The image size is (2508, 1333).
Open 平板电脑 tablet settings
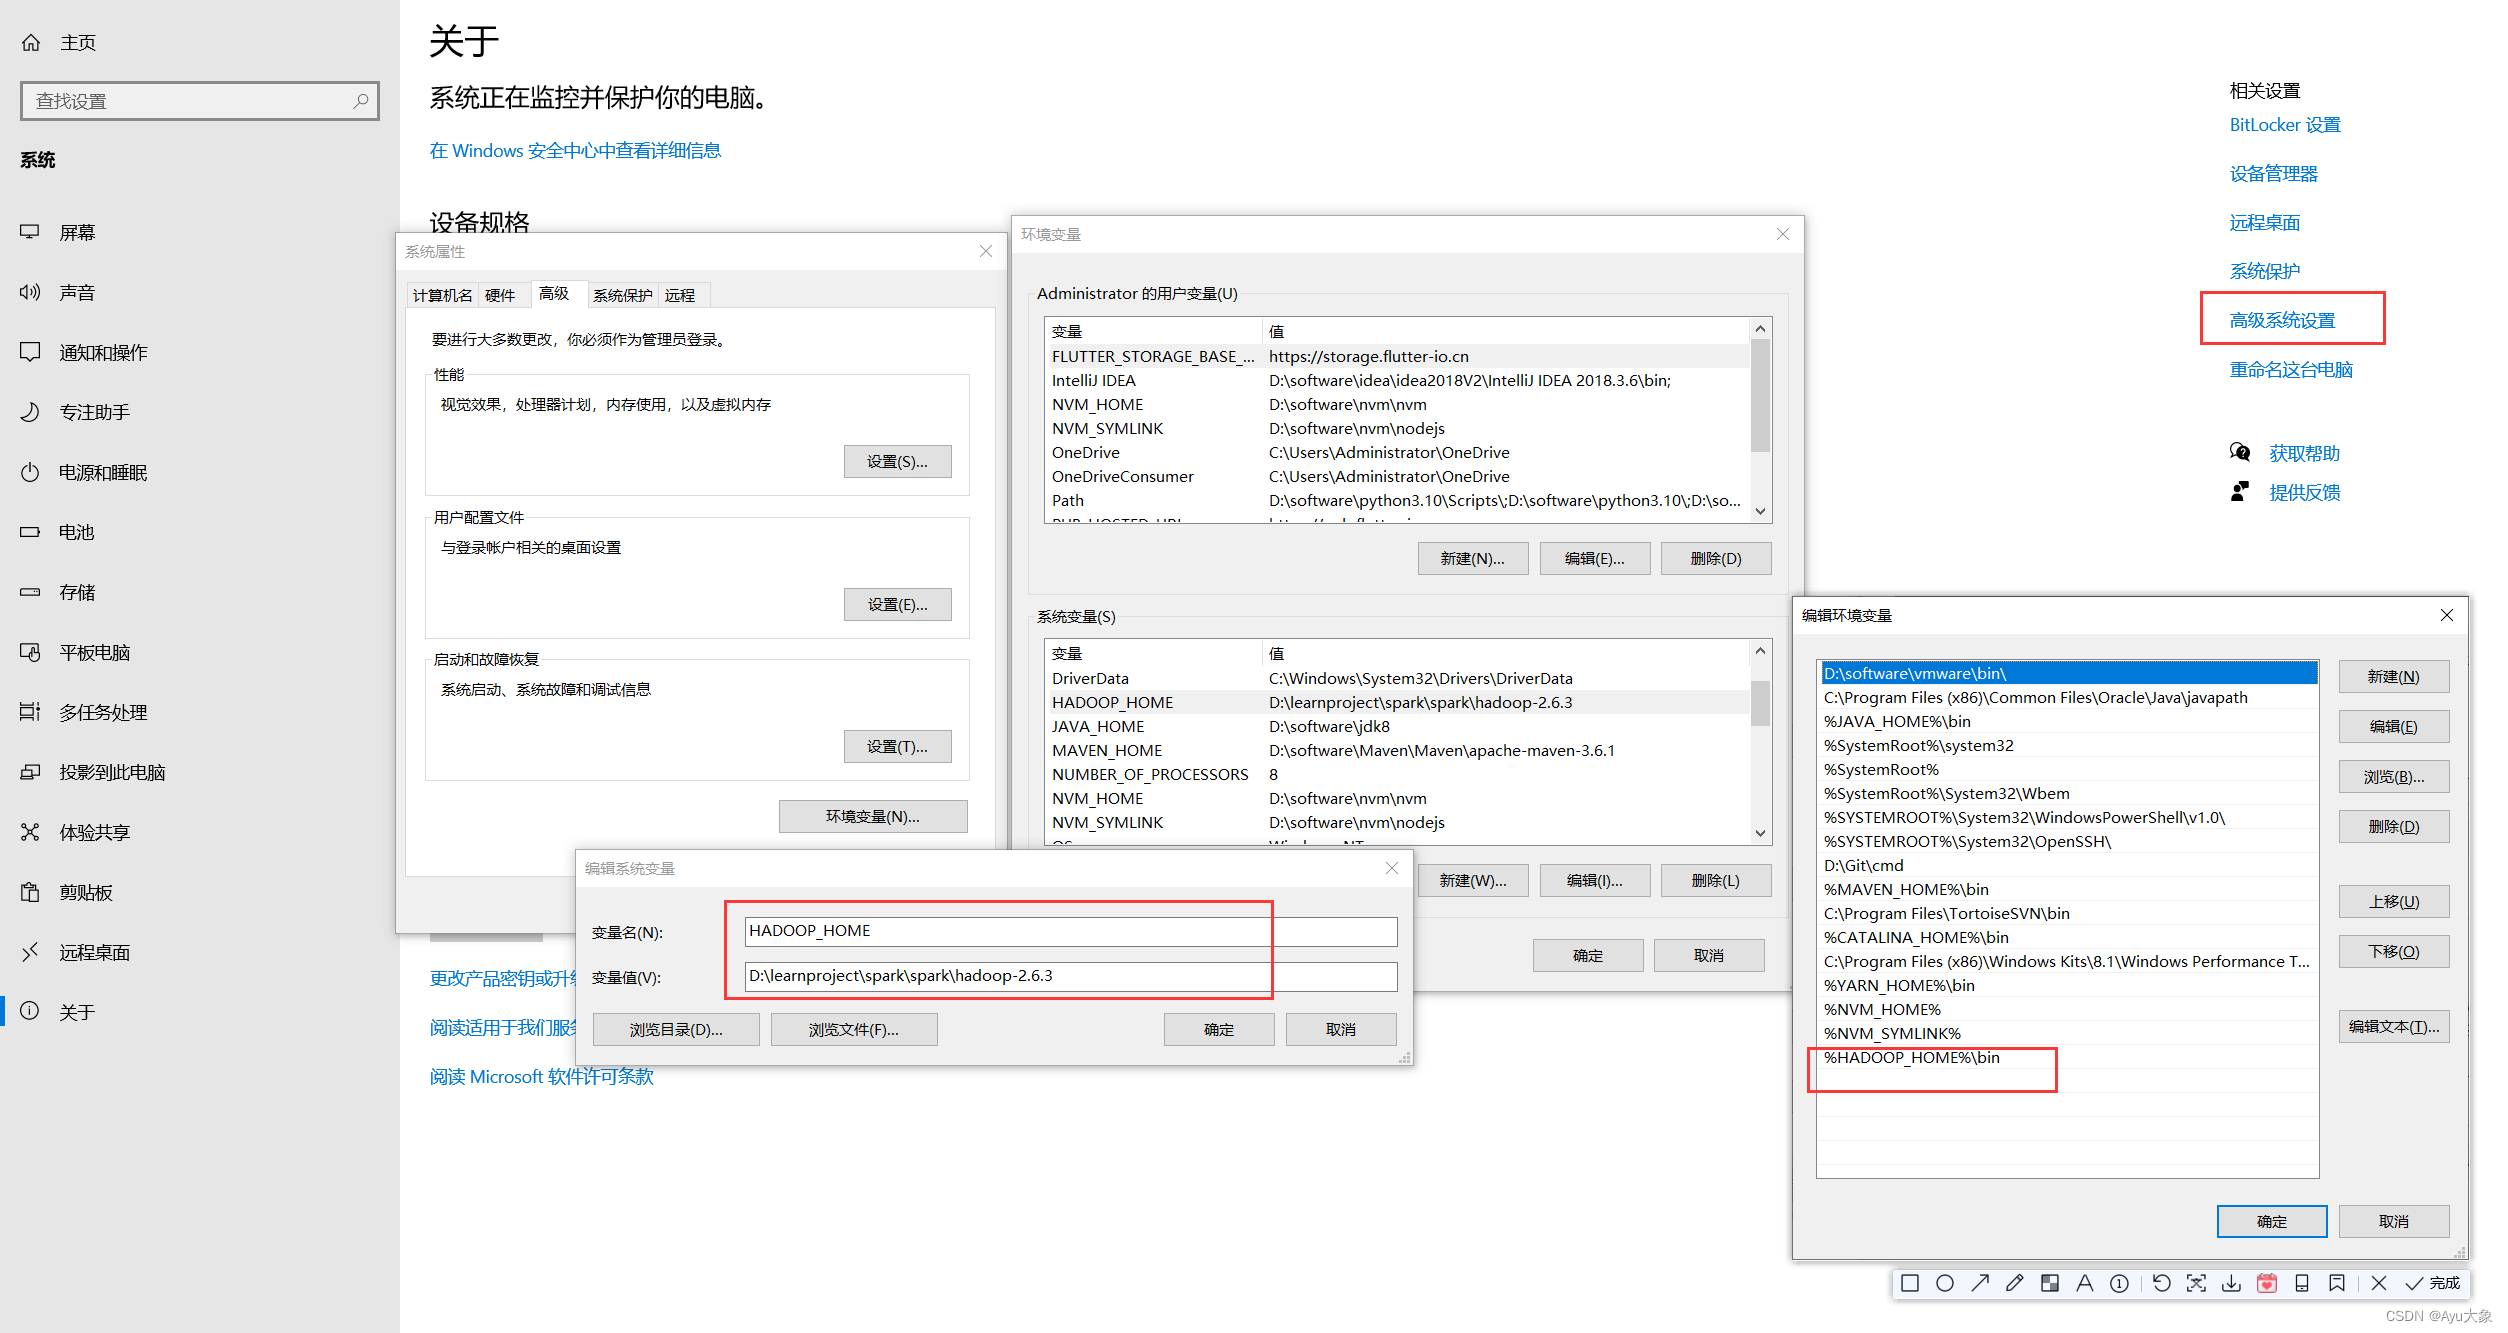75,652
